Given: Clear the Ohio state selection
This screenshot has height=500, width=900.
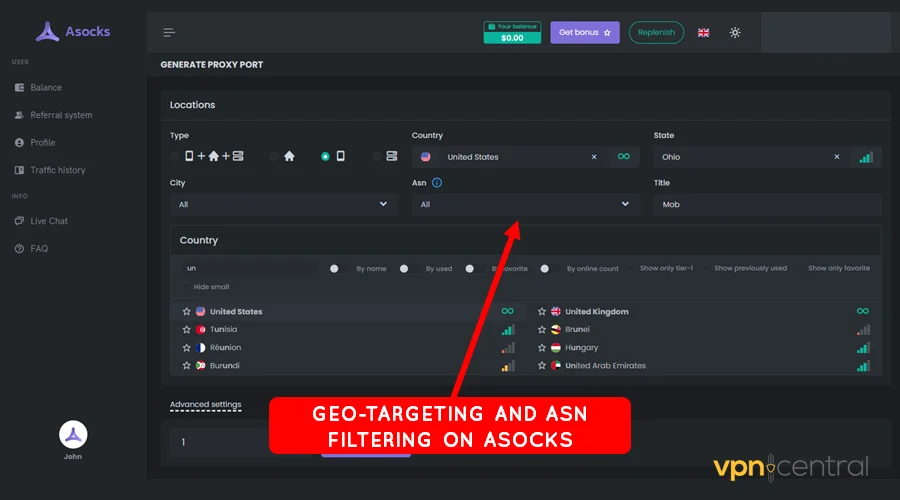Looking at the screenshot, I should pos(837,157).
